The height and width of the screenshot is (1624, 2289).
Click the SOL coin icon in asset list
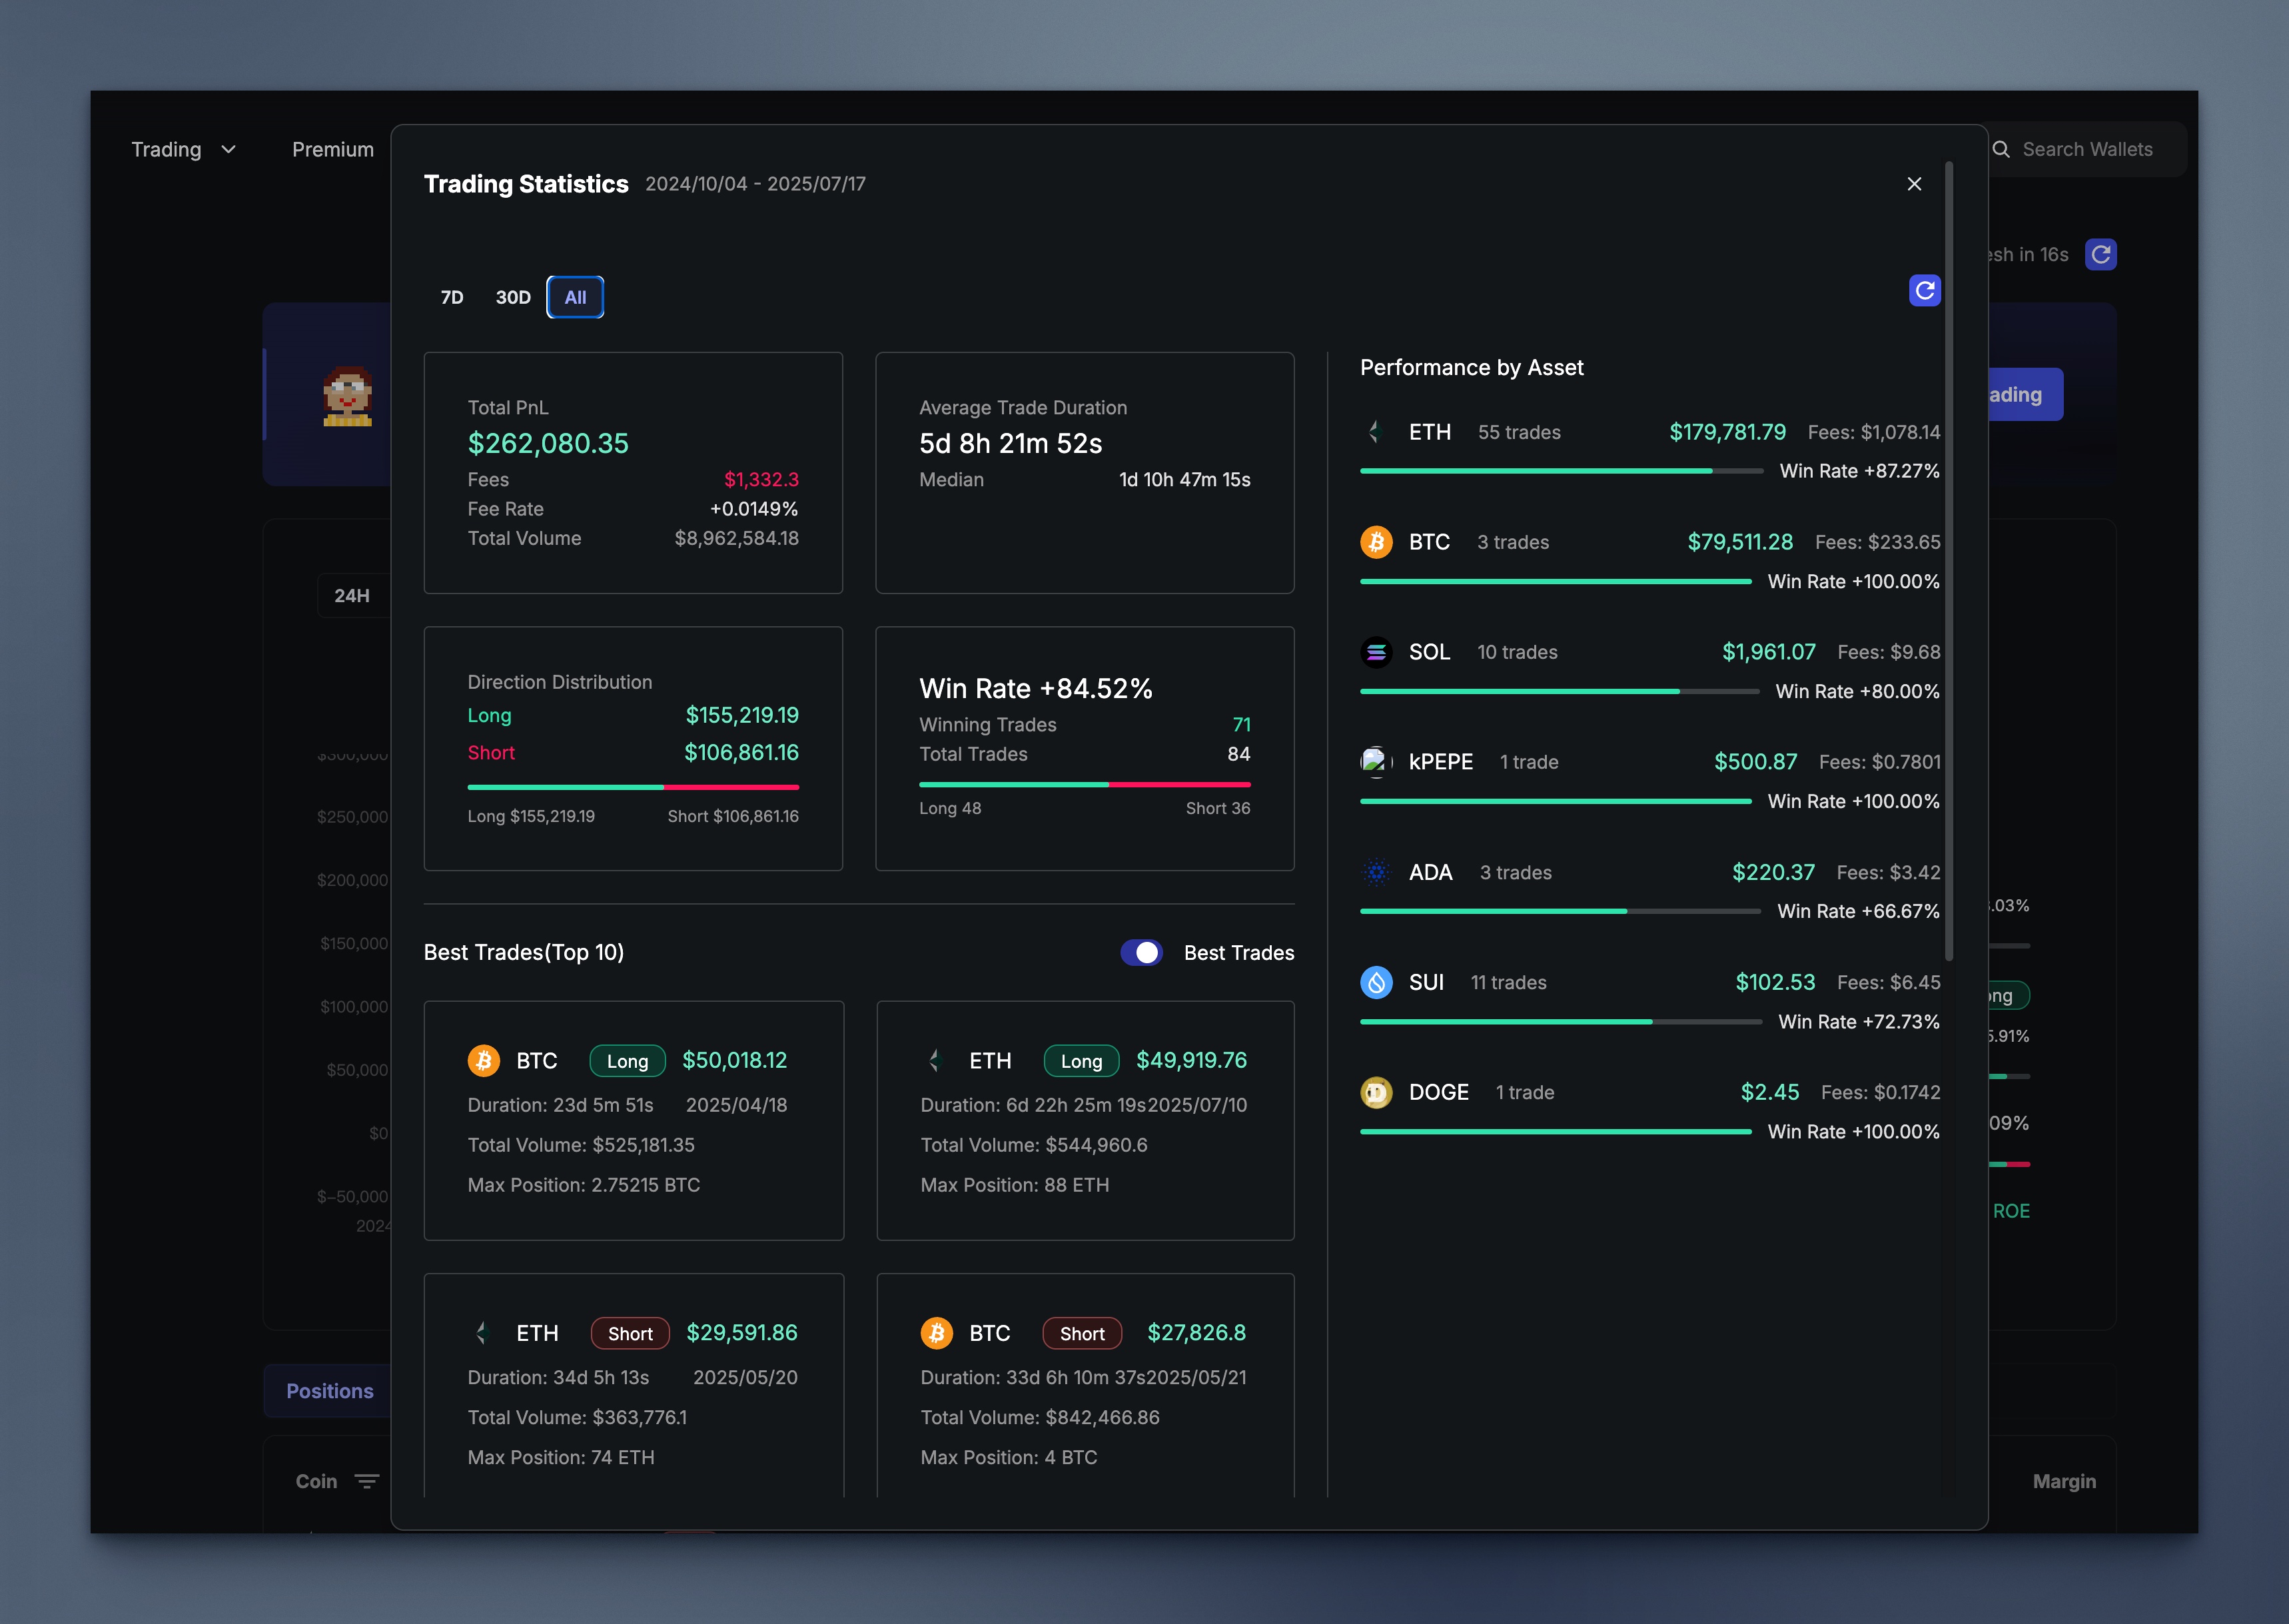click(1376, 652)
